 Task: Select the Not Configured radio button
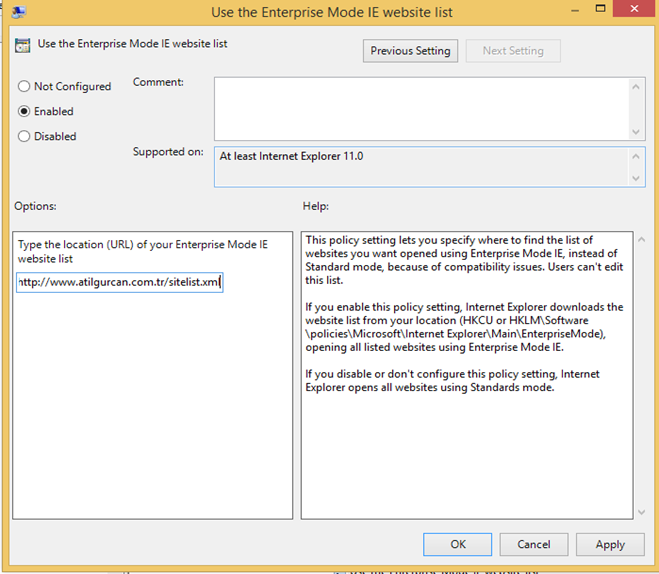(x=24, y=86)
